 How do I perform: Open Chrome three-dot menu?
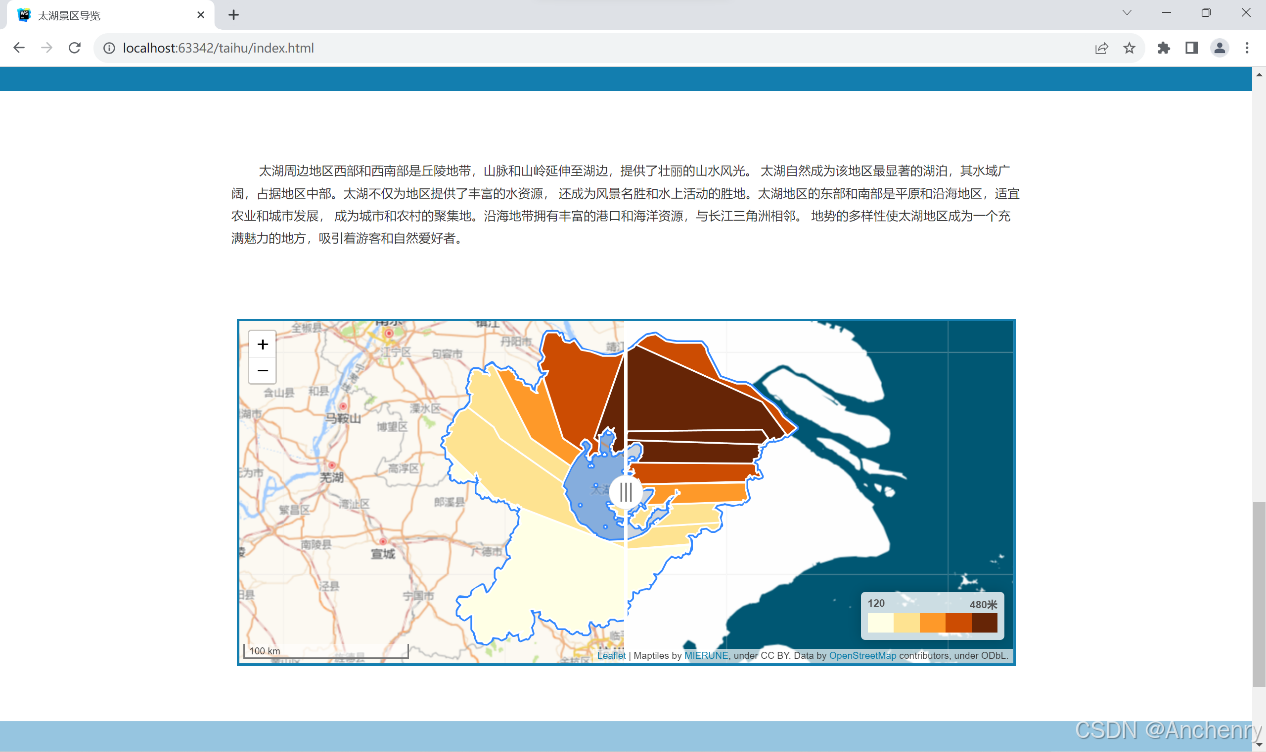[1247, 47]
